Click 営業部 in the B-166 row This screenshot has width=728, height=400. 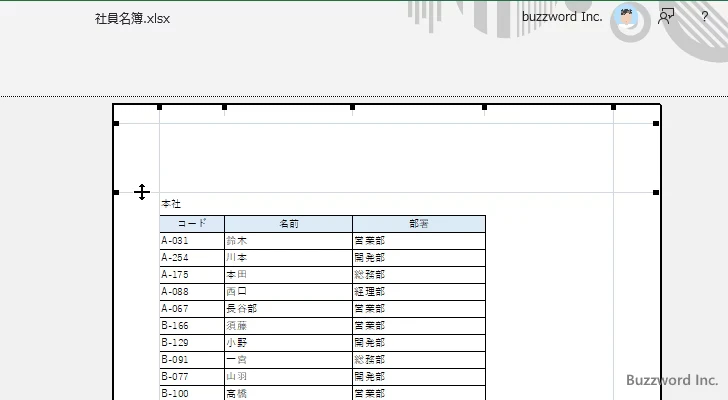pyautogui.click(x=370, y=326)
